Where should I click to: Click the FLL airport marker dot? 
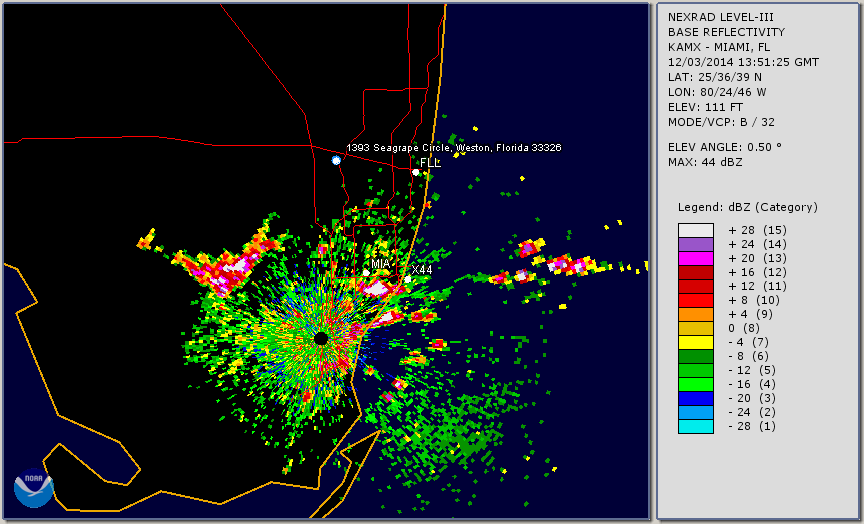(415, 172)
